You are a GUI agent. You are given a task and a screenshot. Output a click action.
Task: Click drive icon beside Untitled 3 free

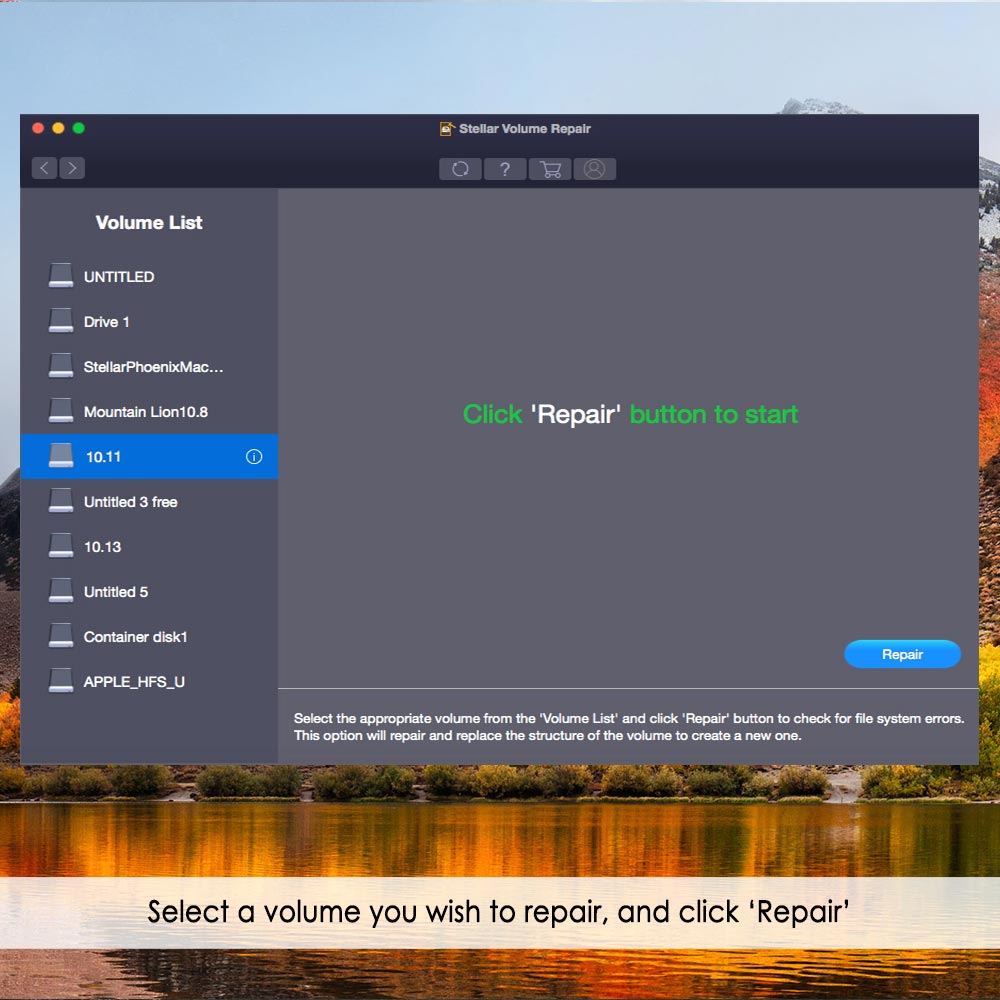point(61,501)
